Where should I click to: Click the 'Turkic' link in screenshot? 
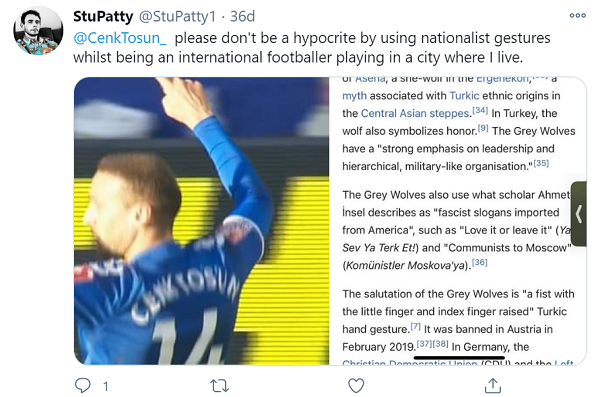(464, 96)
